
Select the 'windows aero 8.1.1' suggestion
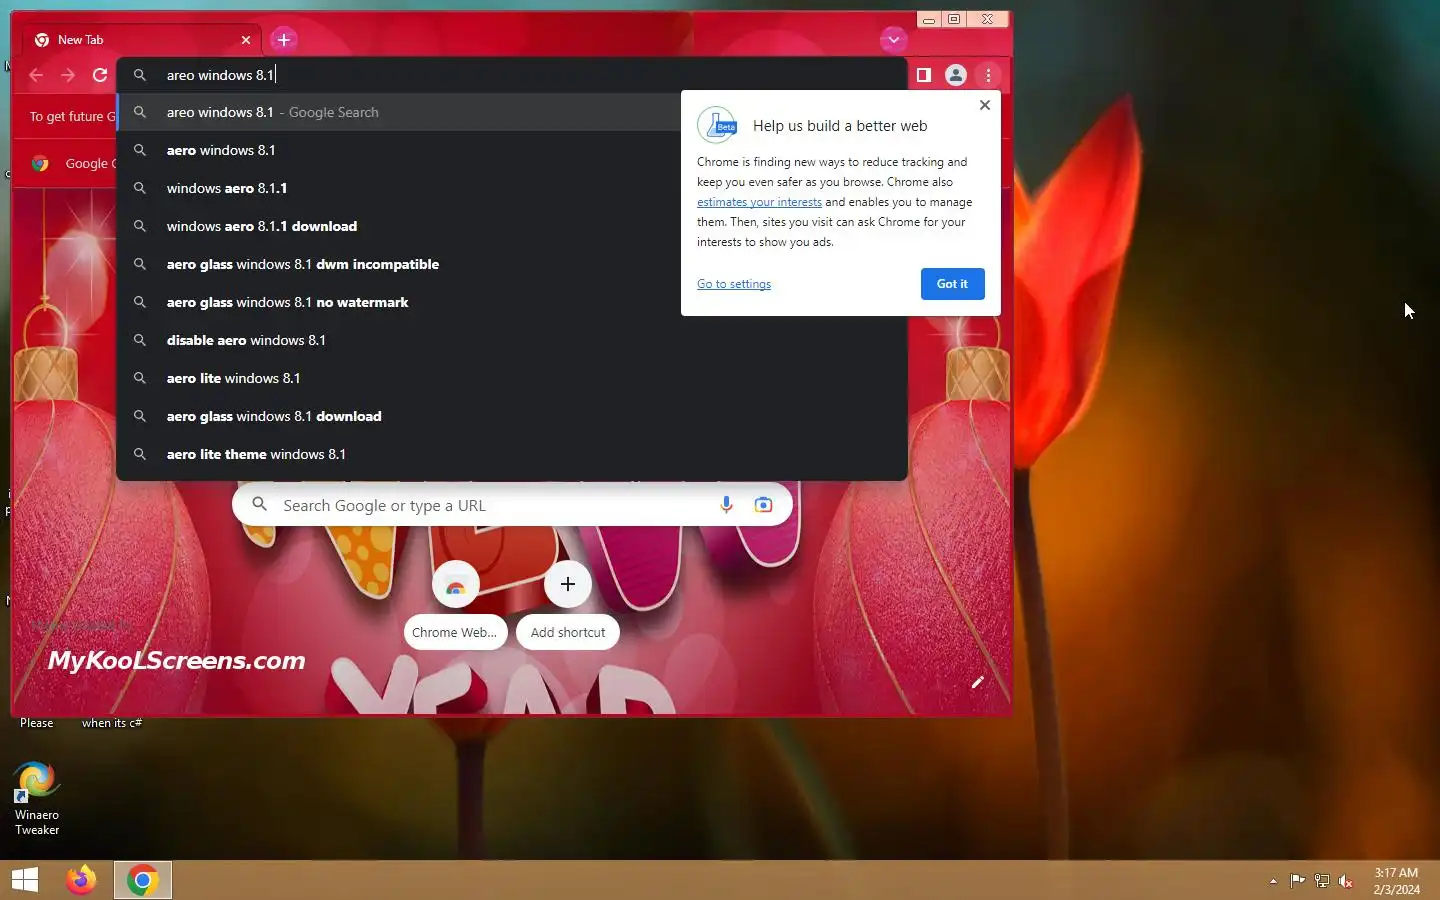click(x=399, y=188)
